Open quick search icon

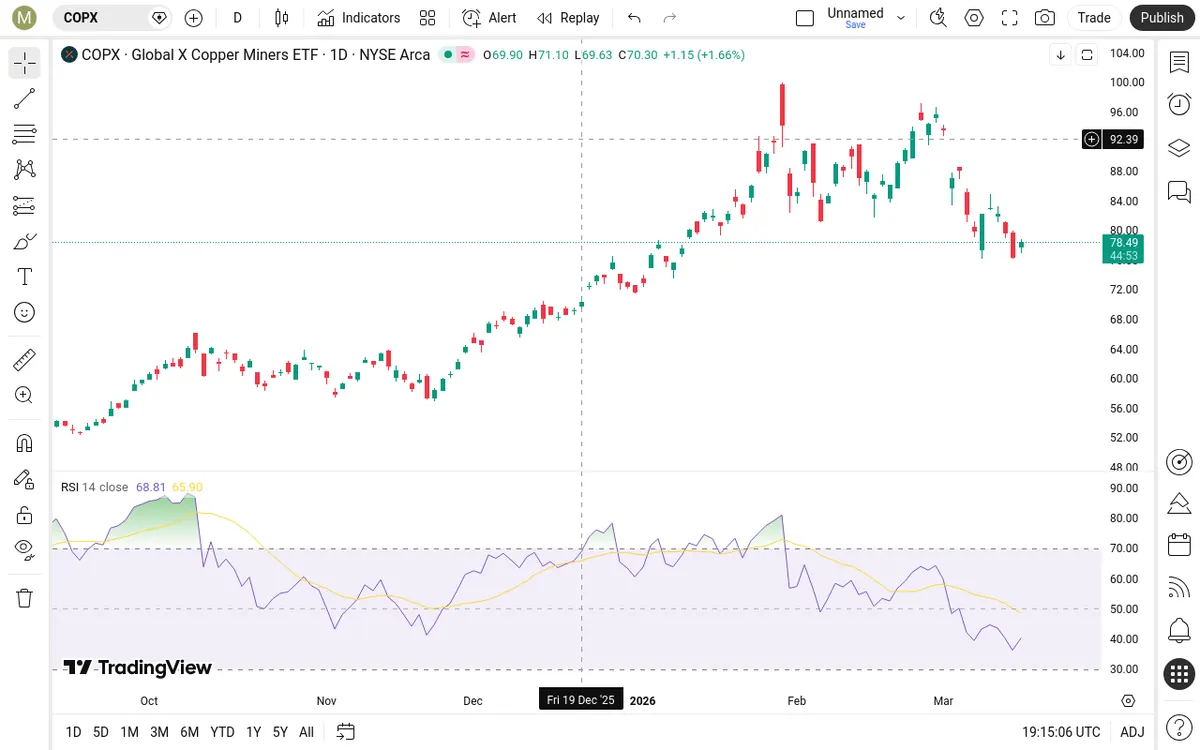[938, 17]
